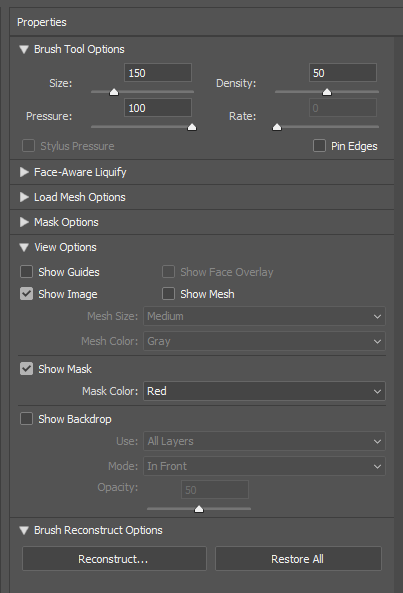Open the backdrop Use dropdown
This screenshot has height=593, width=403.
pos(264,441)
